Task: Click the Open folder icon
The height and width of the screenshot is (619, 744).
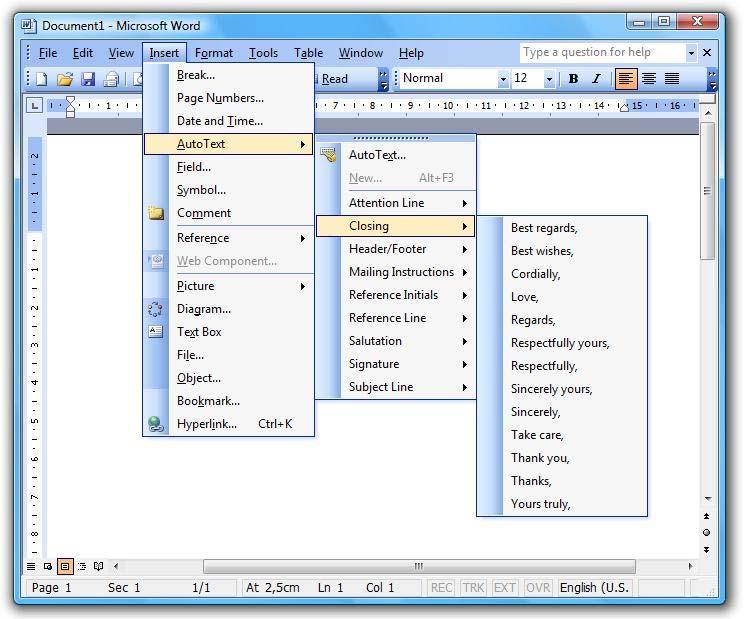Action: pyautogui.click(x=65, y=78)
